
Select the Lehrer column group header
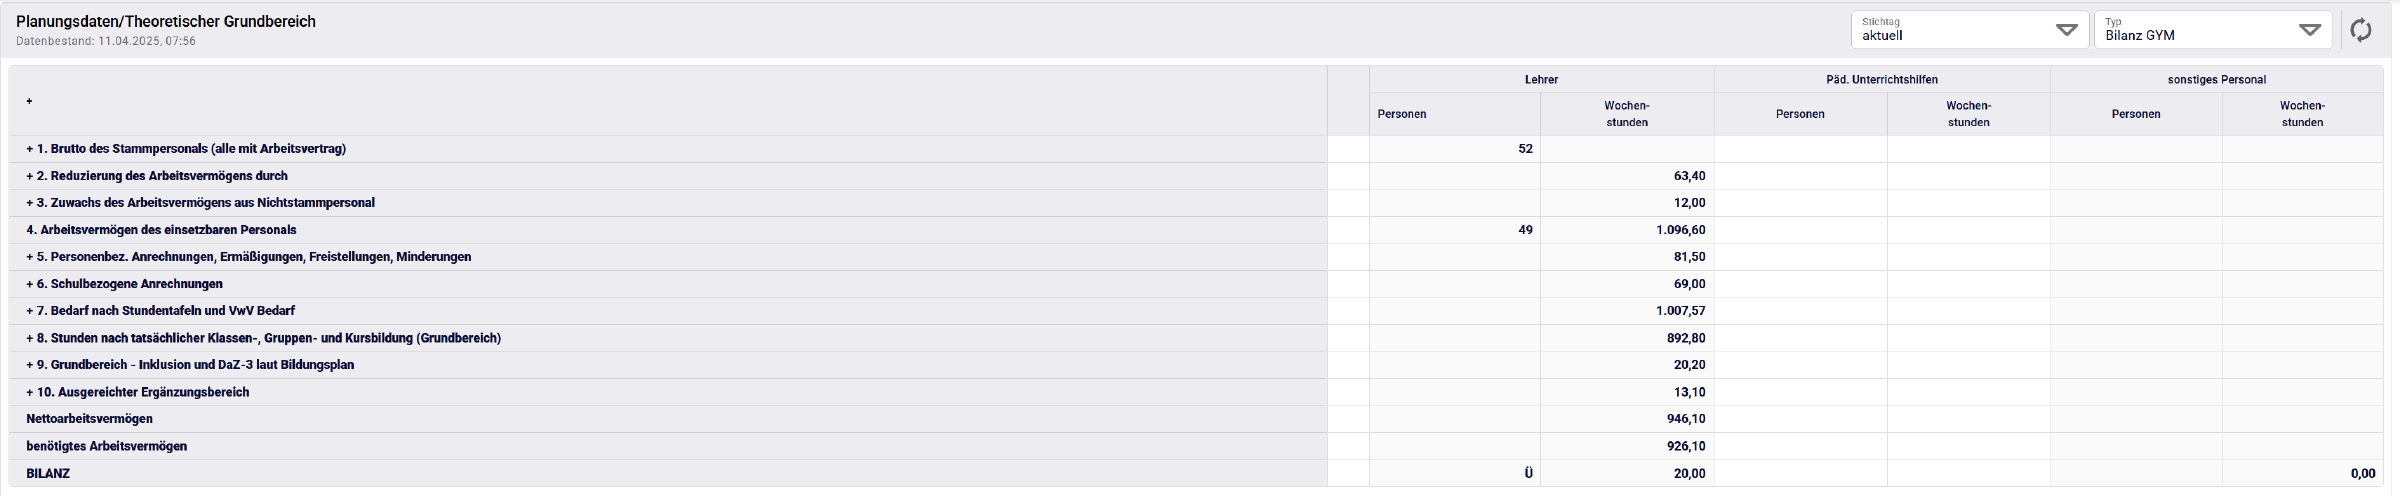pos(1541,80)
